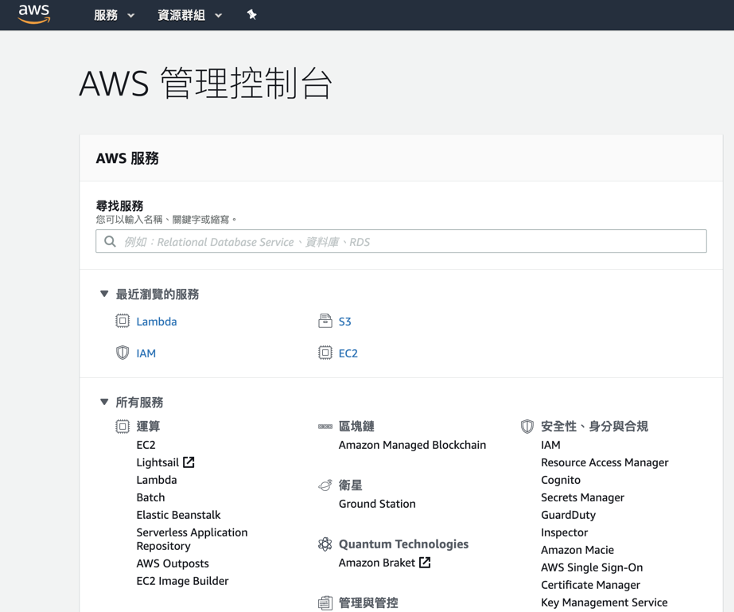This screenshot has height=612, width=734.
Task: Click the Quantum Technologies heading
Action: point(404,544)
